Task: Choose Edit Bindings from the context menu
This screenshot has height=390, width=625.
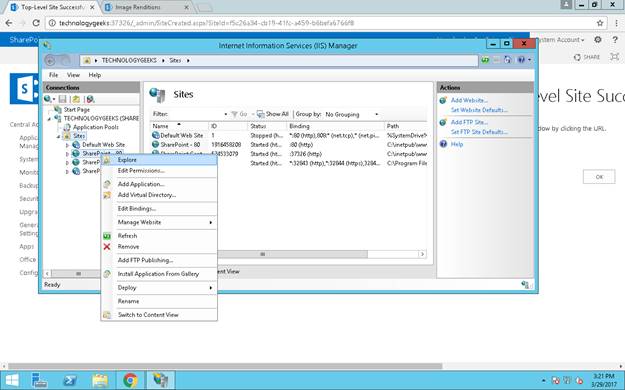Action: 159,209
